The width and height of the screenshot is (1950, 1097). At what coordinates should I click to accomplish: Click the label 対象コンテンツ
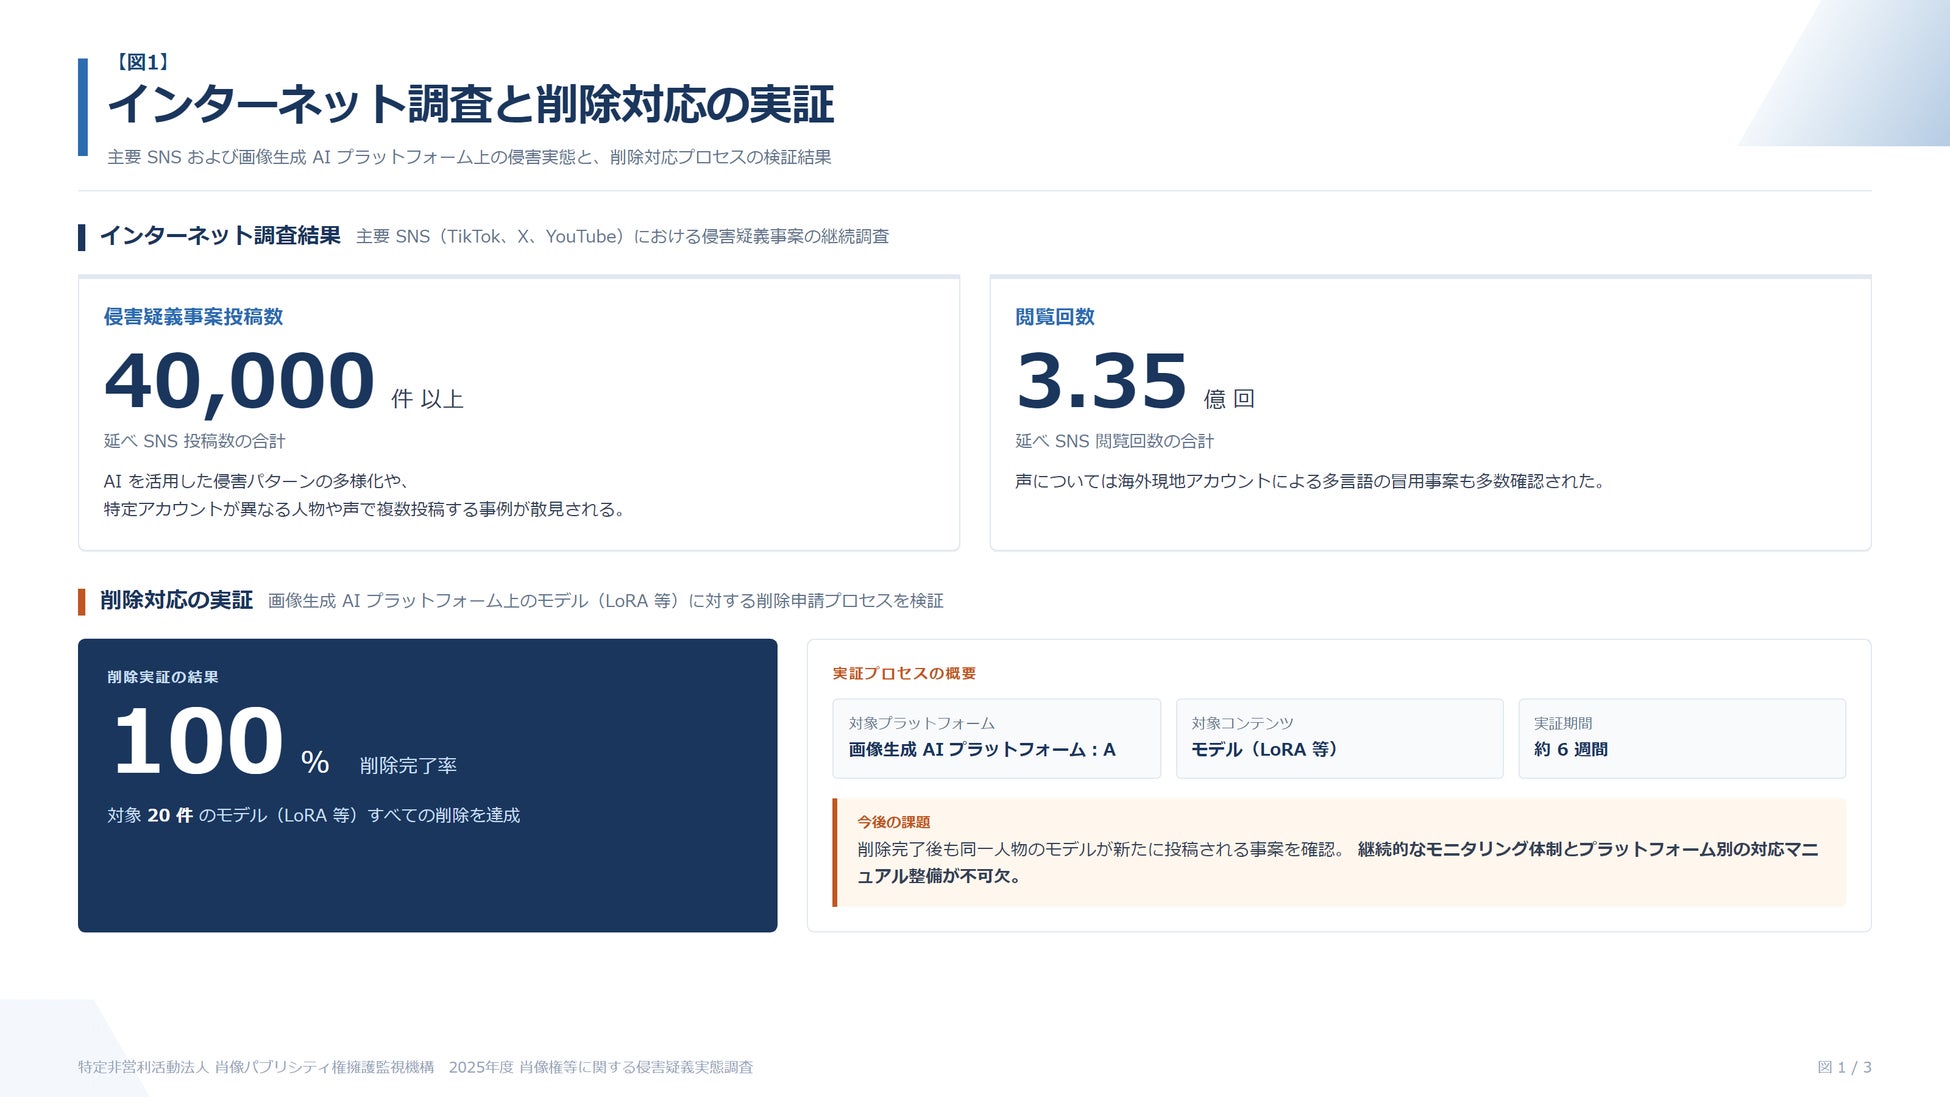point(1242,723)
